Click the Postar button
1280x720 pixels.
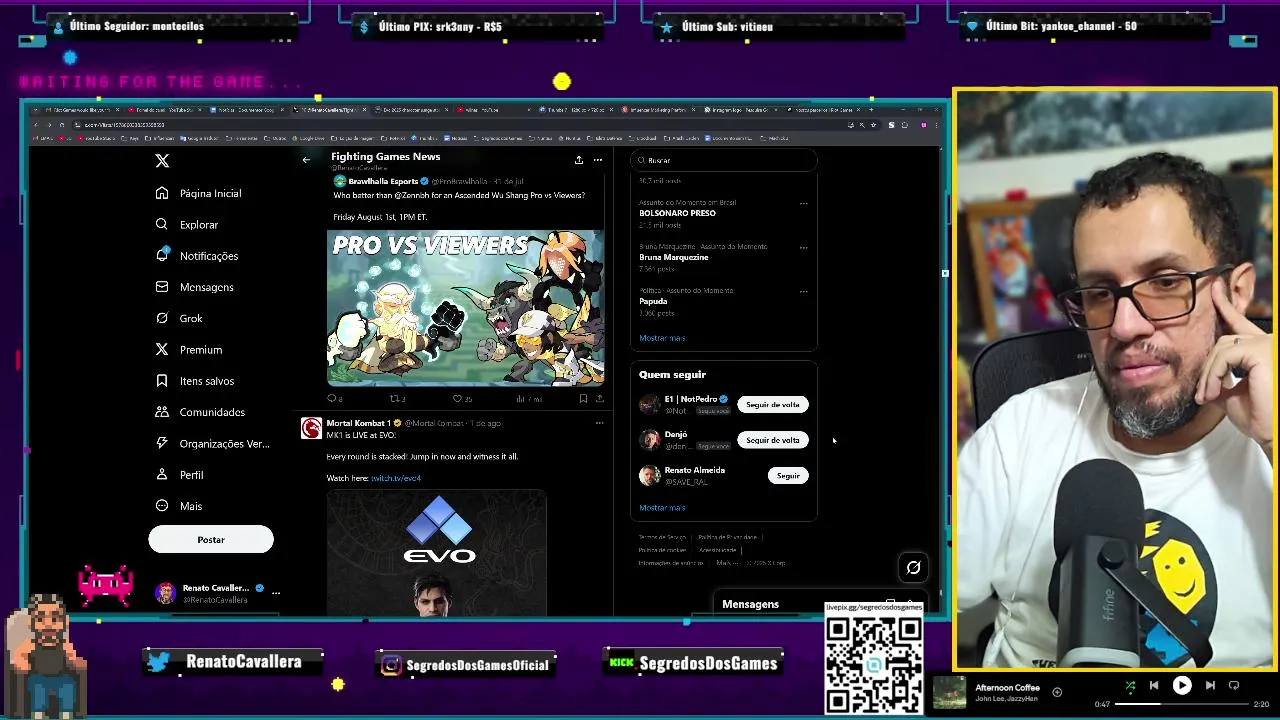[x=211, y=540]
